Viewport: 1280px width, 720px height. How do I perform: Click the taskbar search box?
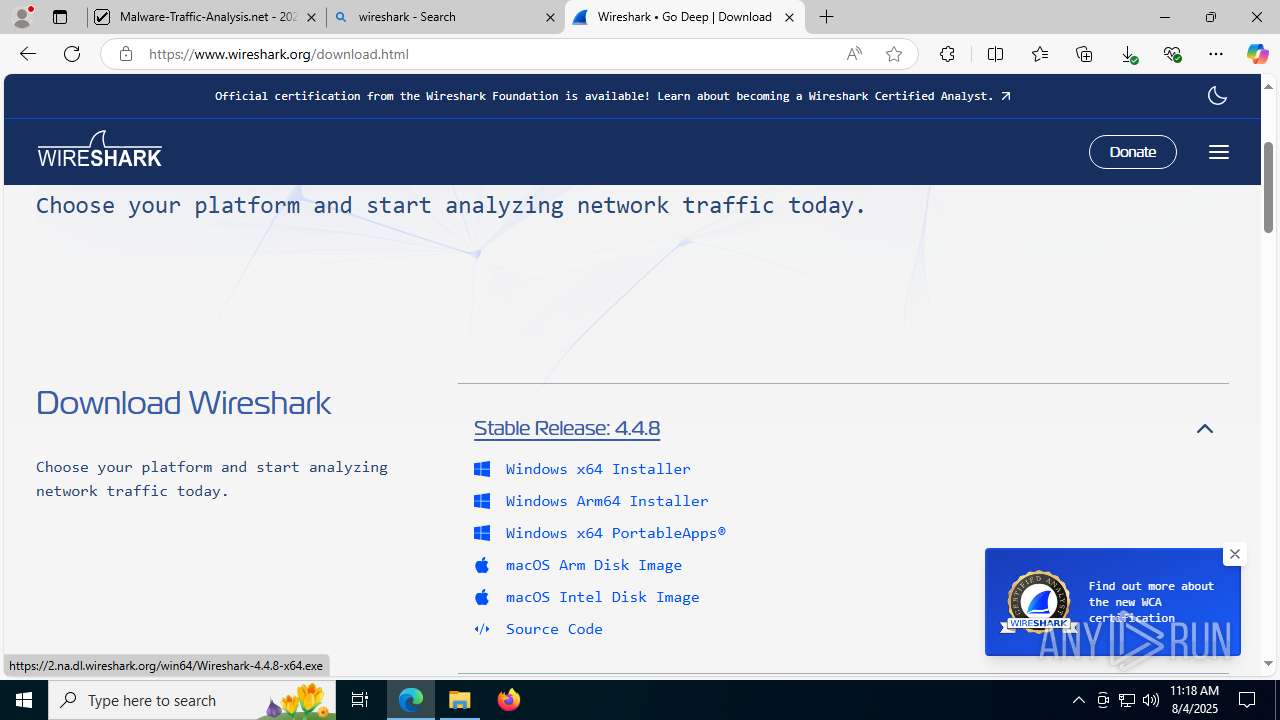(192, 700)
